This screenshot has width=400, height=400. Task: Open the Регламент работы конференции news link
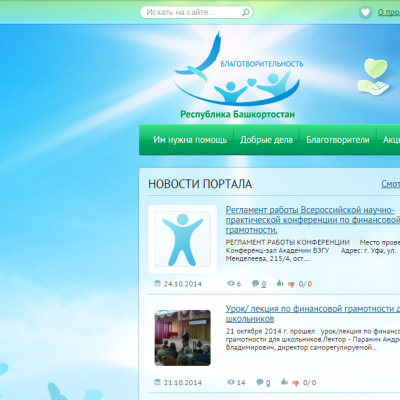pyautogui.click(x=313, y=220)
